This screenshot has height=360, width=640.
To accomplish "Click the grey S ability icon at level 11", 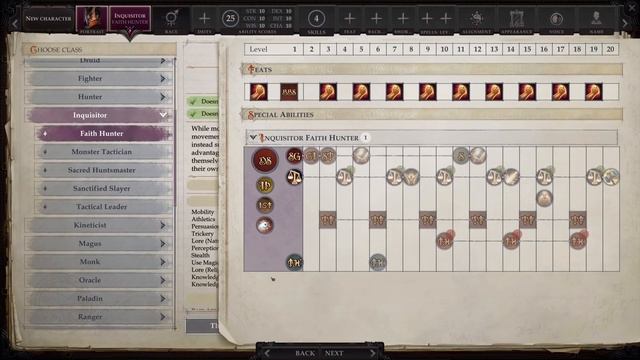I will click(461, 156).
